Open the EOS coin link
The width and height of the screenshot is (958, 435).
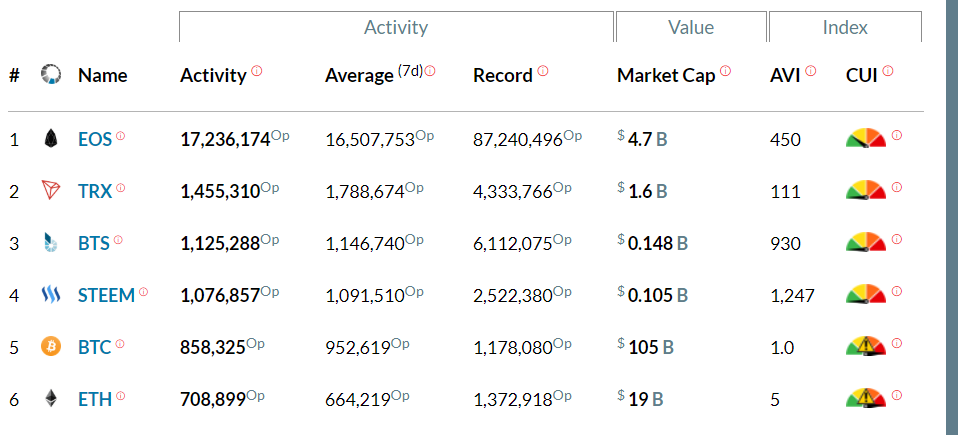point(95,140)
